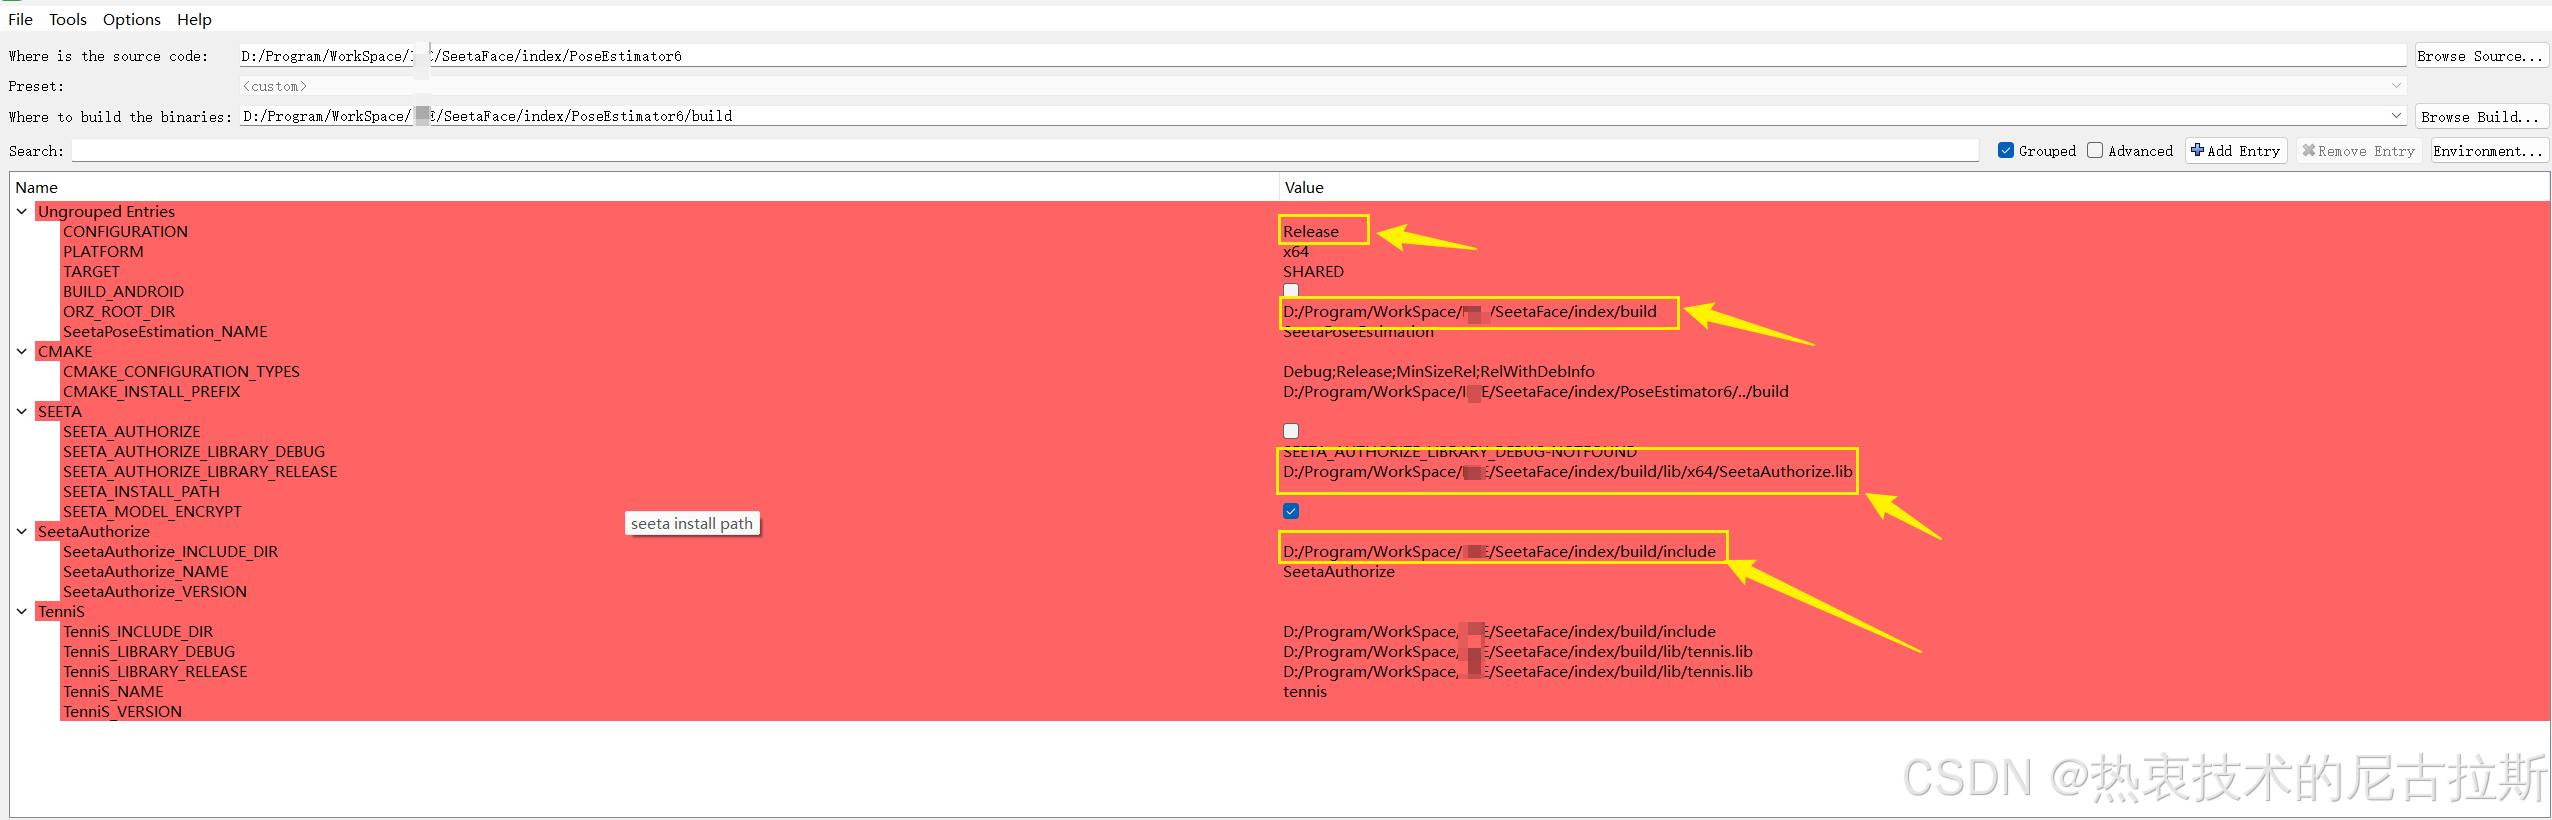The image size is (2552, 820).
Task: Select the SeetaAuthorize_VERSION entry
Action: coord(155,591)
